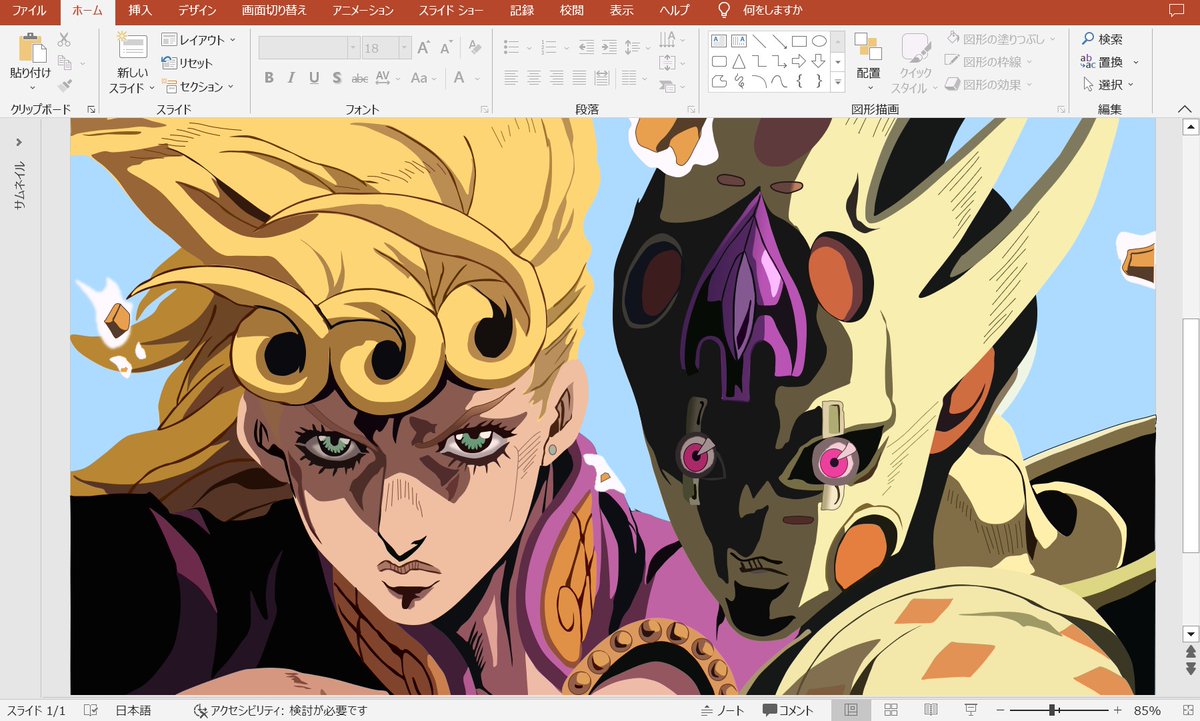Image resolution: width=1200 pixels, height=721 pixels.
Task: Click the decrease font size icon
Action: click(x=446, y=47)
